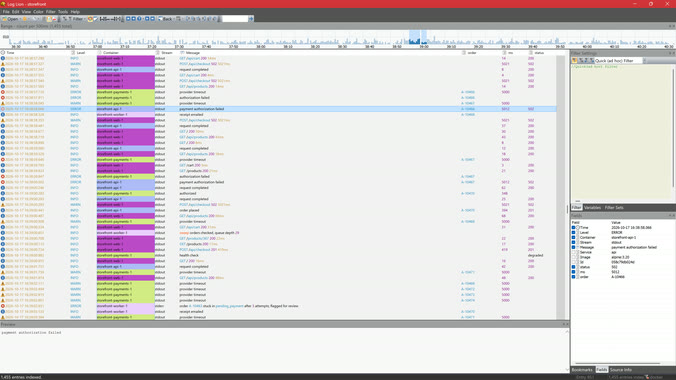Image resolution: width=676 pixels, height=380 pixels.
Task: Click the 'receipt emailed' message under selected row
Action: coord(191,115)
